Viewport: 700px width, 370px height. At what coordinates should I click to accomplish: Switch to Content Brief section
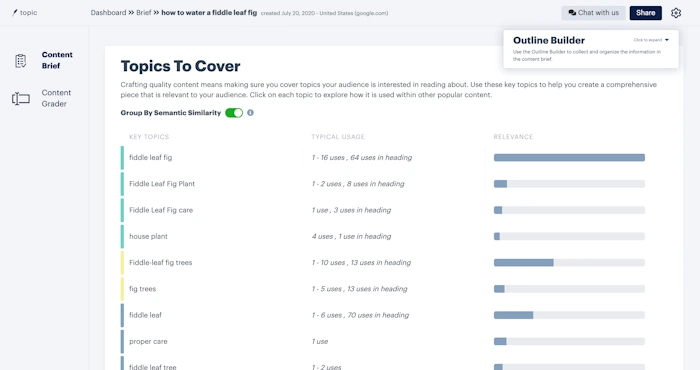[57, 60]
